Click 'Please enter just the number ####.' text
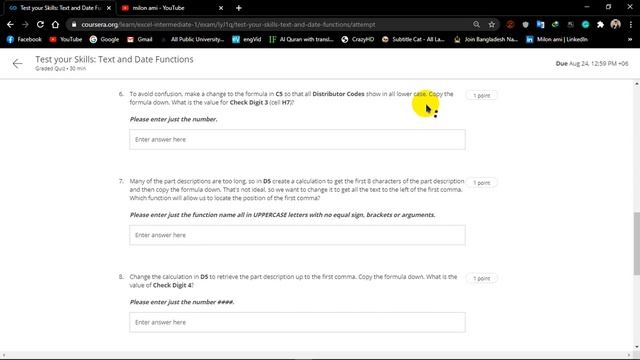The width and height of the screenshot is (640, 360). pos(182,302)
